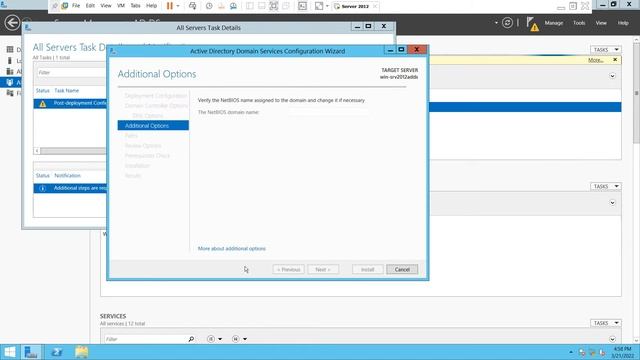This screenshot has height=360, width=640.
Task: Click Server Manager back arrow button
Action: click(13, 22)
